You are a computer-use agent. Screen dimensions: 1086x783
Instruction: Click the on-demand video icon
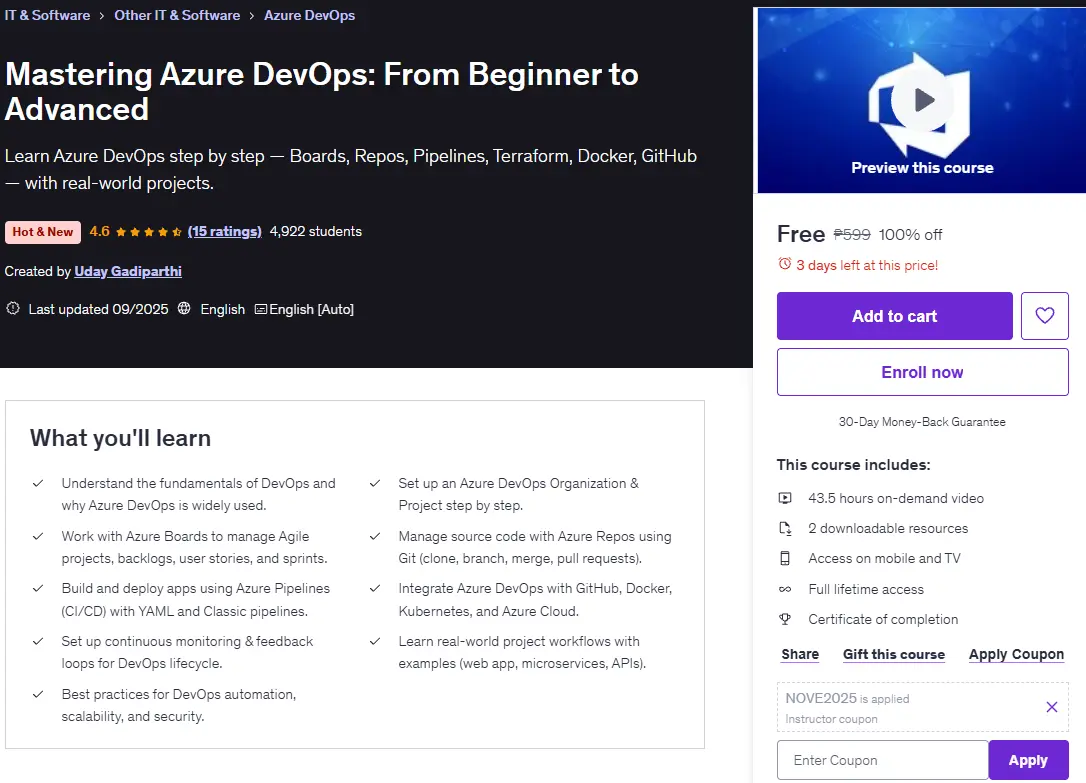(785, 498)
